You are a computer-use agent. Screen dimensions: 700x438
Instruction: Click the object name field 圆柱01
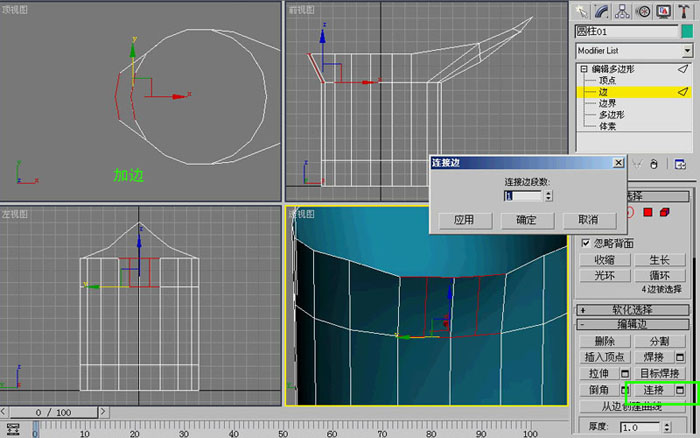(x=626, y=31)
